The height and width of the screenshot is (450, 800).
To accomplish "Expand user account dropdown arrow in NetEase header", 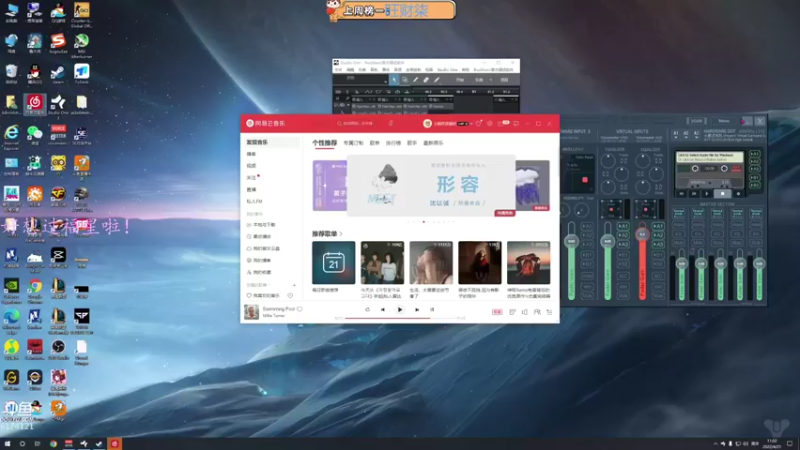I will pyautogui.click(x=471, y=123).
